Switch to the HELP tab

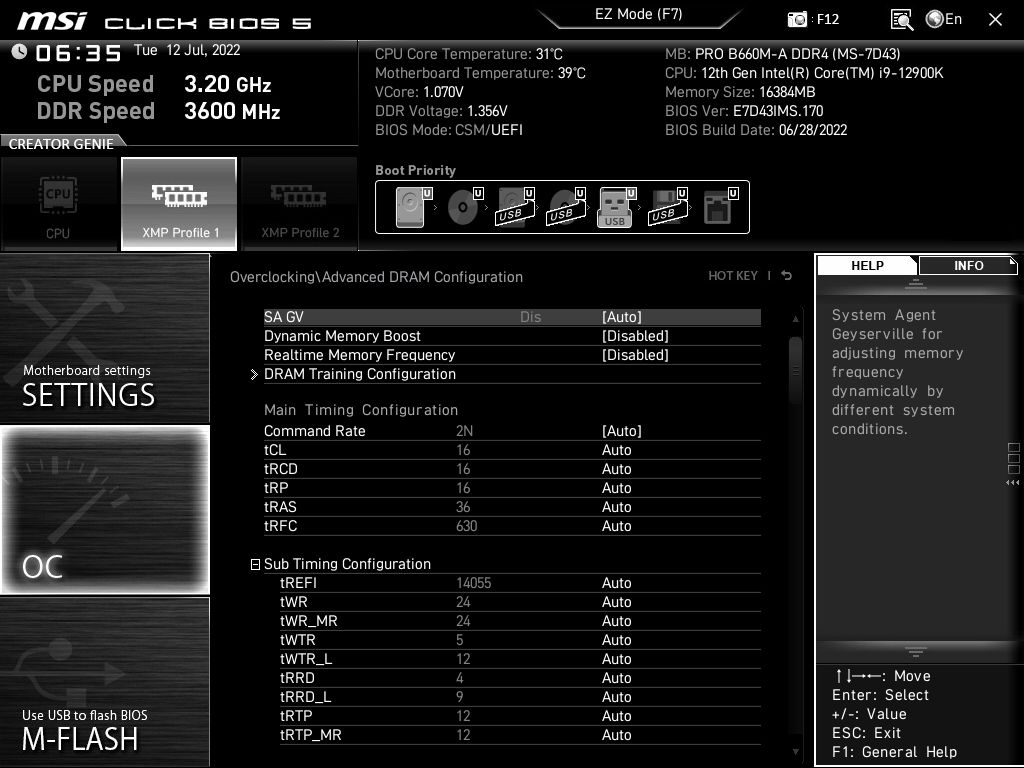click(867, 265)
